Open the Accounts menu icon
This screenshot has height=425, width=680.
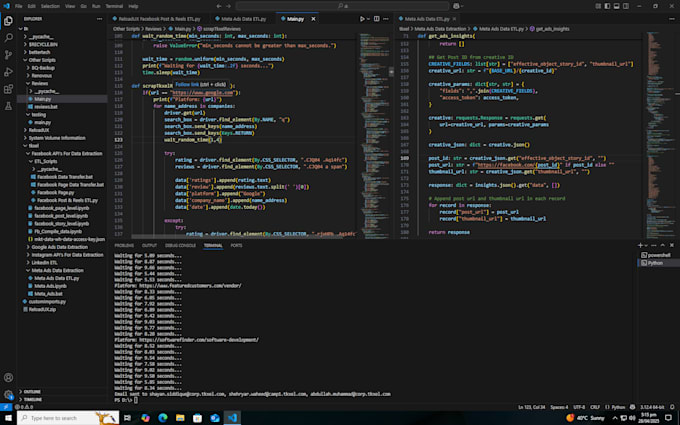[8, 377]
